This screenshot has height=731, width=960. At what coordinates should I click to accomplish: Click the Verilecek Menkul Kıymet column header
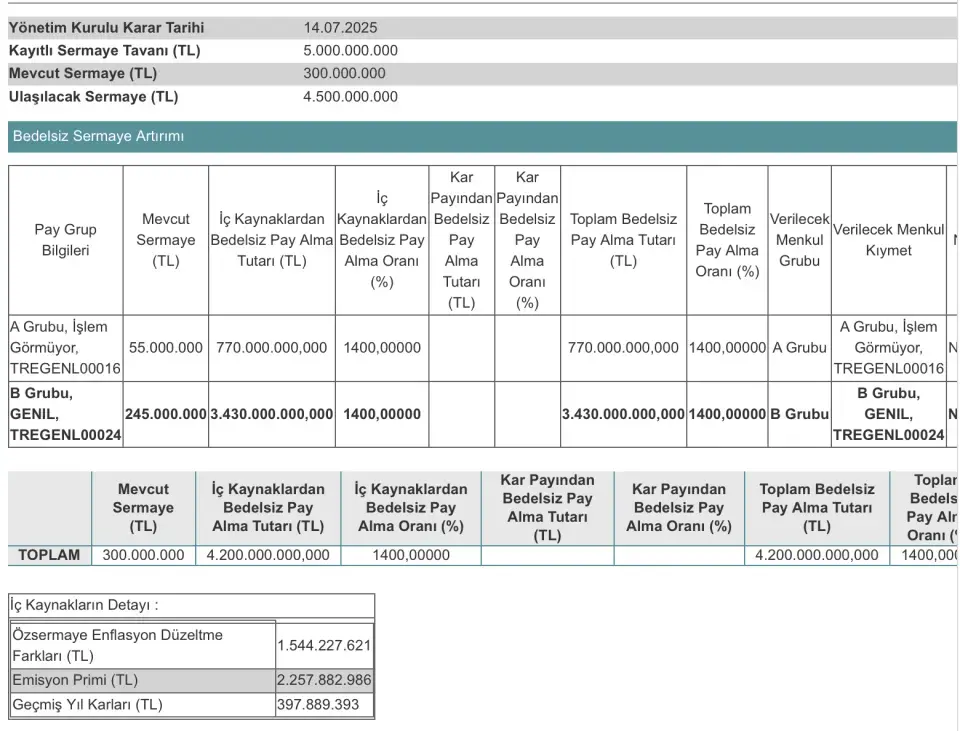[x=888, y=240]
